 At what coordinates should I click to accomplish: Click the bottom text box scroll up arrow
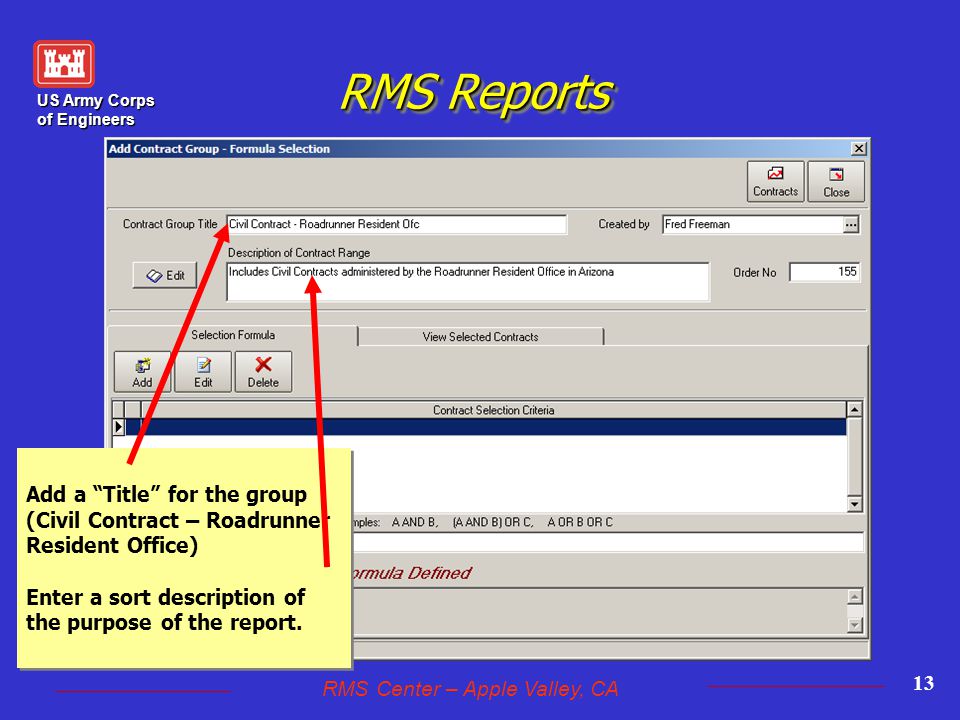[855, 596]
